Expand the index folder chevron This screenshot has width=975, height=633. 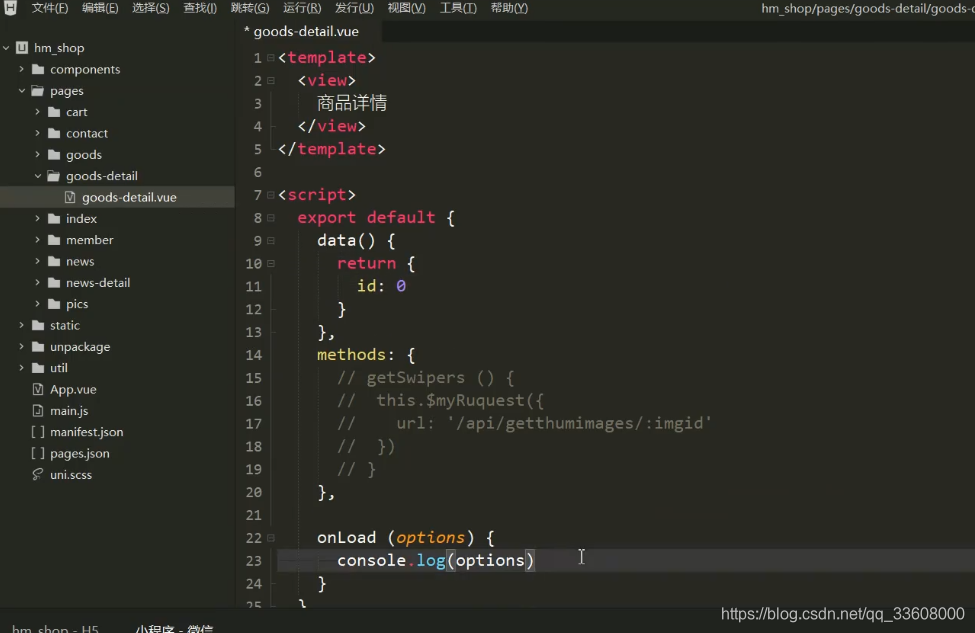coord(37,218)
